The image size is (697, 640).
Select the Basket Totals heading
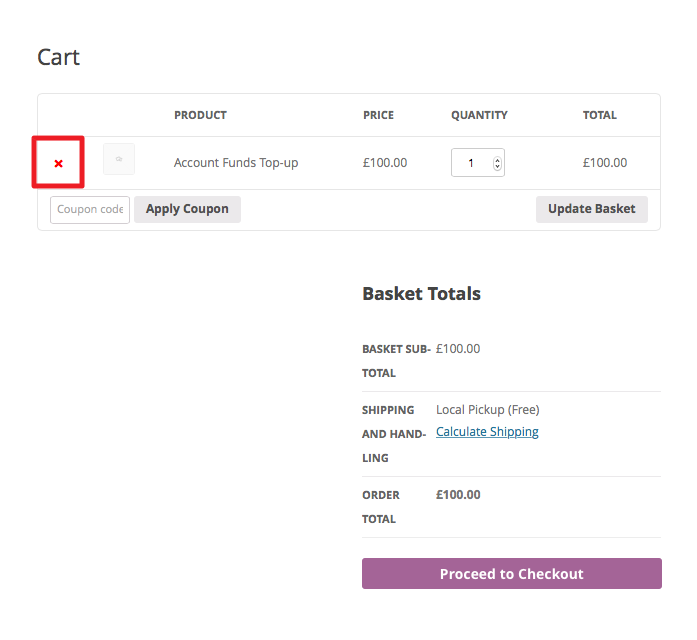[x=421, y=294]
